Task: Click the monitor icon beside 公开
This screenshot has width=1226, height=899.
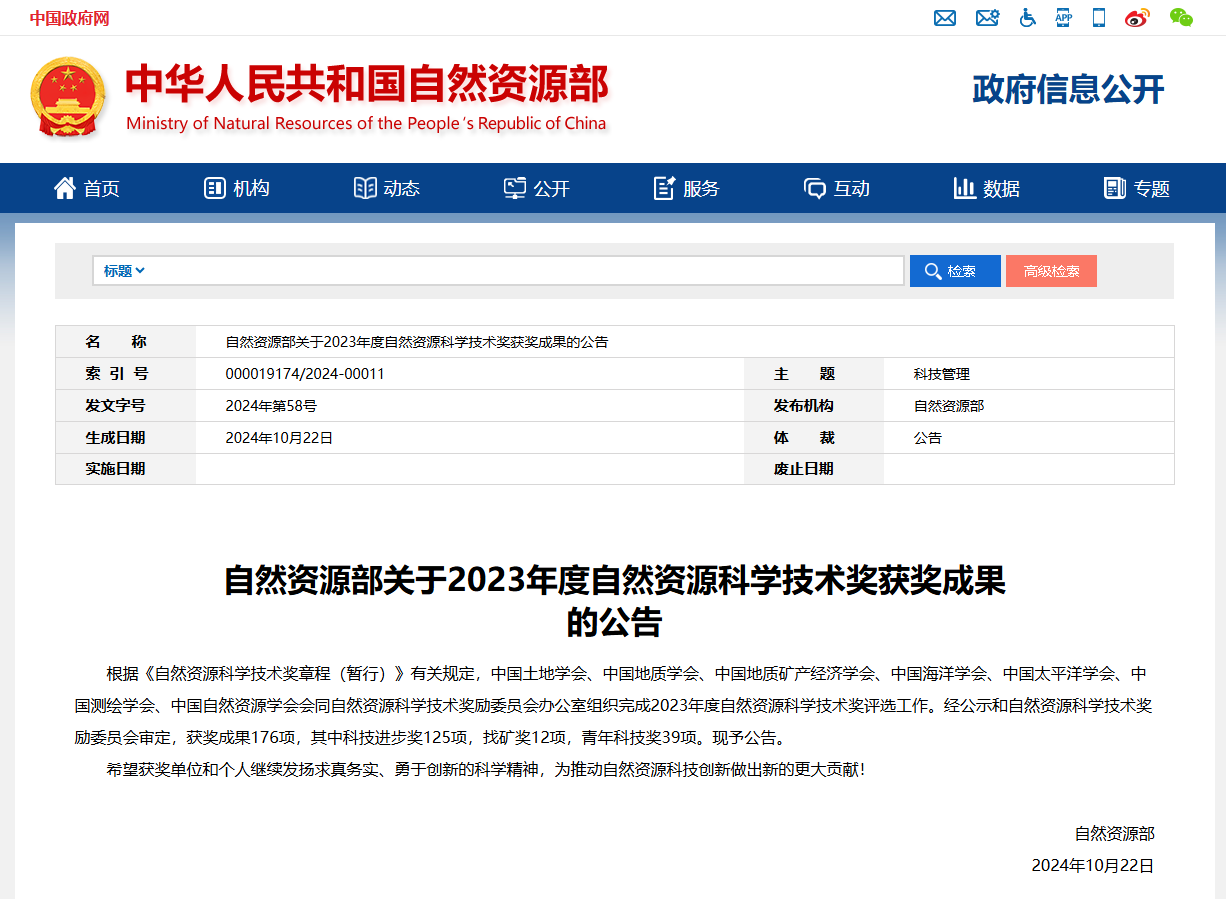Action: coord(515,188)
